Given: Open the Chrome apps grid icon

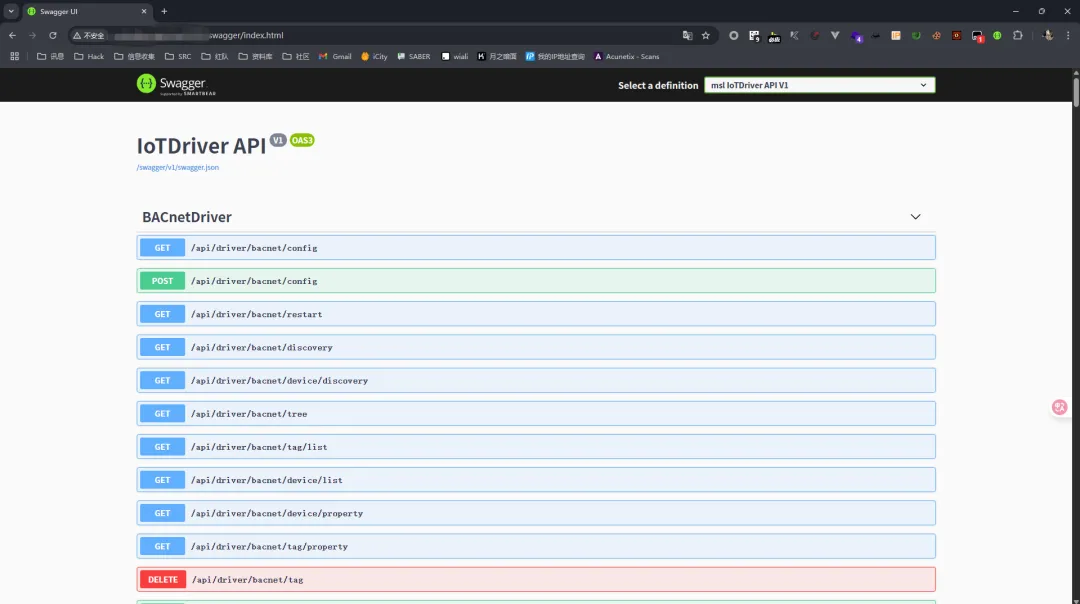Looking at the screenshot, I should pos(14,56).
